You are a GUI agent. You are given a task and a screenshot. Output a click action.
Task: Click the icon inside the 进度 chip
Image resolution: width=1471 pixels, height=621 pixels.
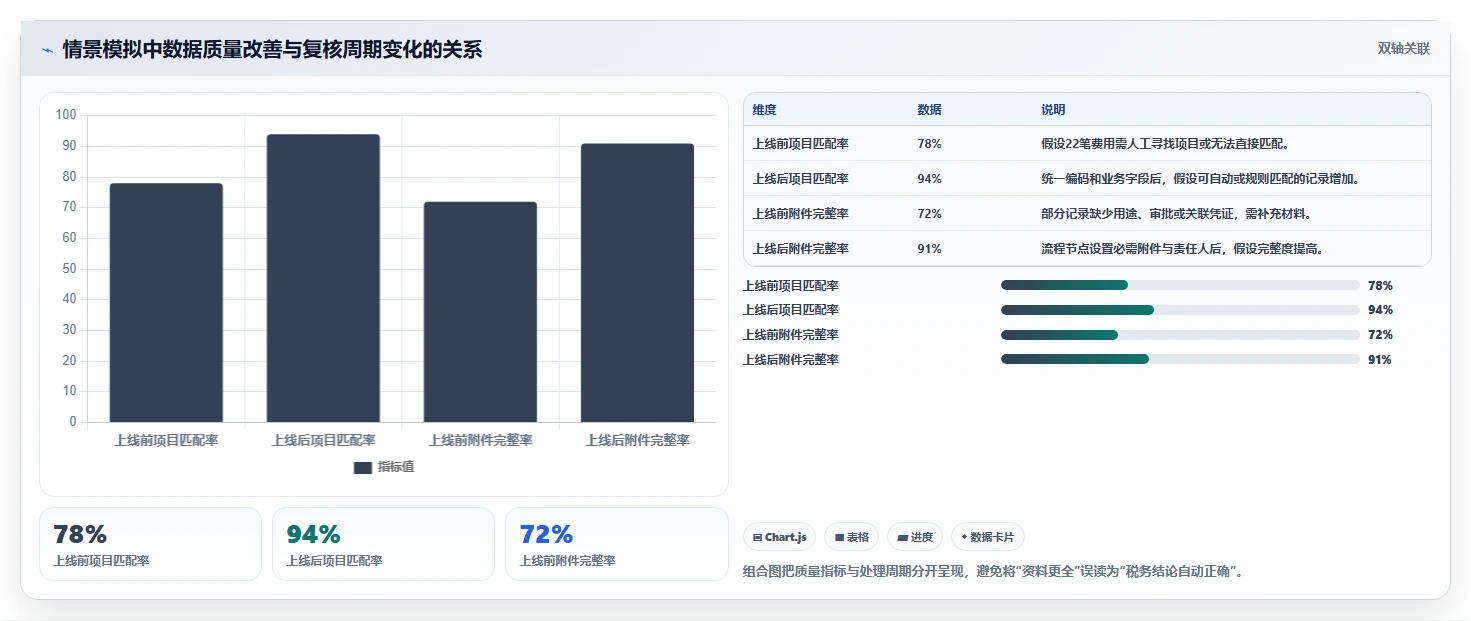coord(902,537)
